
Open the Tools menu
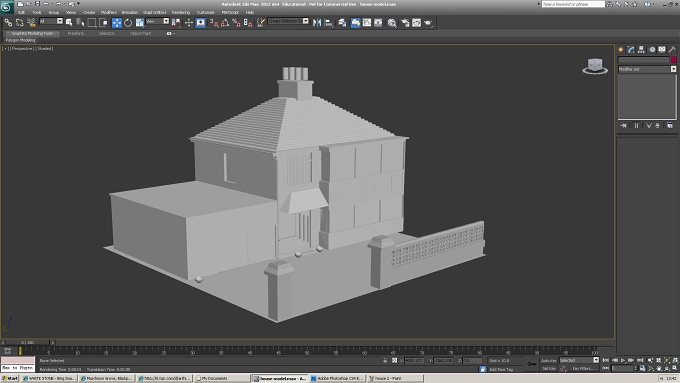[36, 12]
